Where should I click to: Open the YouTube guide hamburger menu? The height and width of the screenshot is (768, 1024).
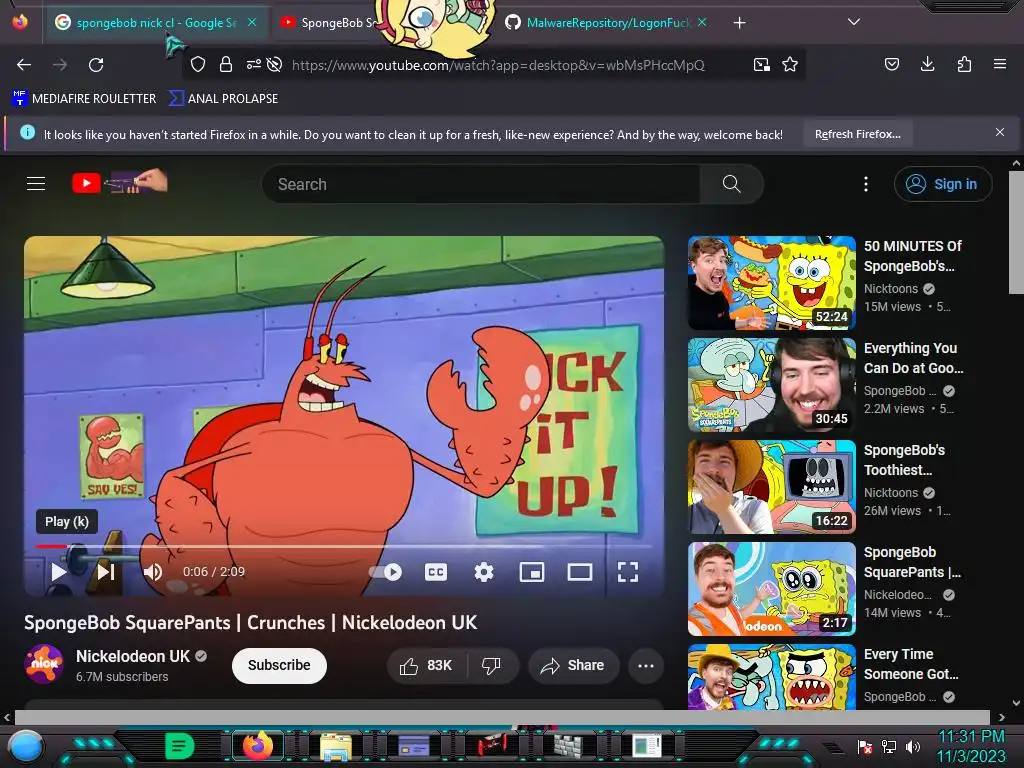[36, 184]
